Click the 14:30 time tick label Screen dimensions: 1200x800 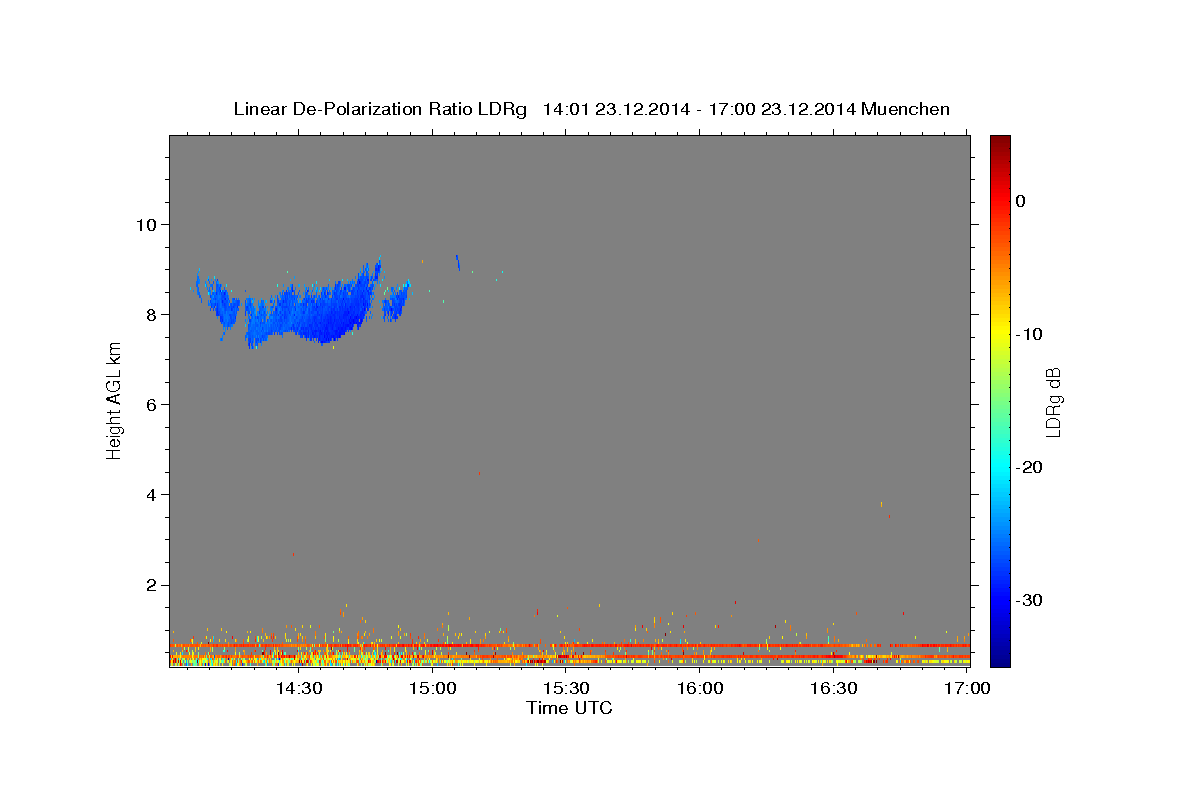pos(298,688)
